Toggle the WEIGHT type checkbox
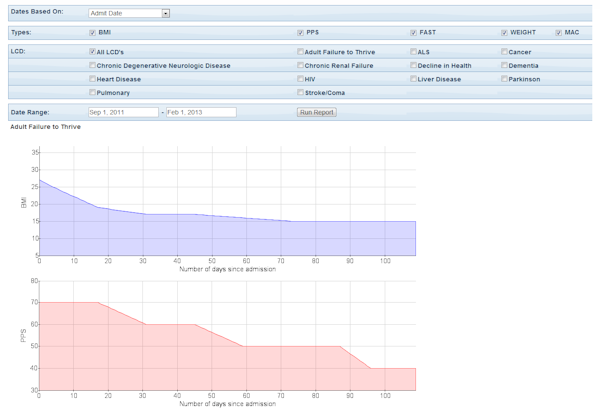Screen dimensions: 600x412 [x=504, y=33]
